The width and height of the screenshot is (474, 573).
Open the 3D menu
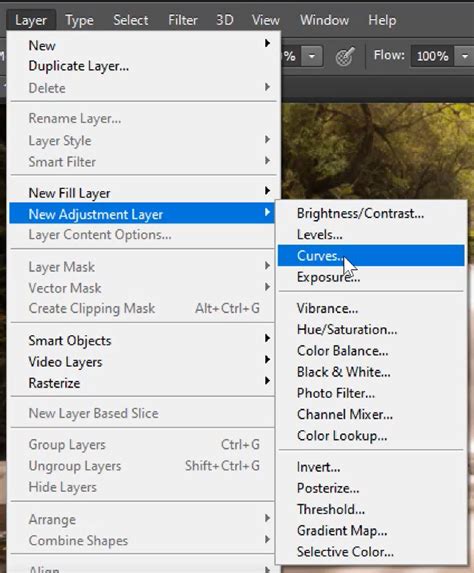click(x=224, y=20)
